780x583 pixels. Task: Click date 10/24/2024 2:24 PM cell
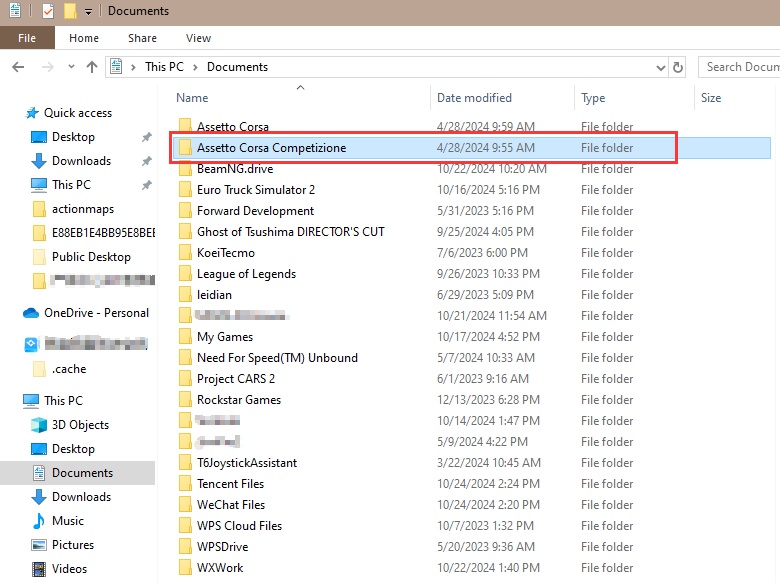488,484
